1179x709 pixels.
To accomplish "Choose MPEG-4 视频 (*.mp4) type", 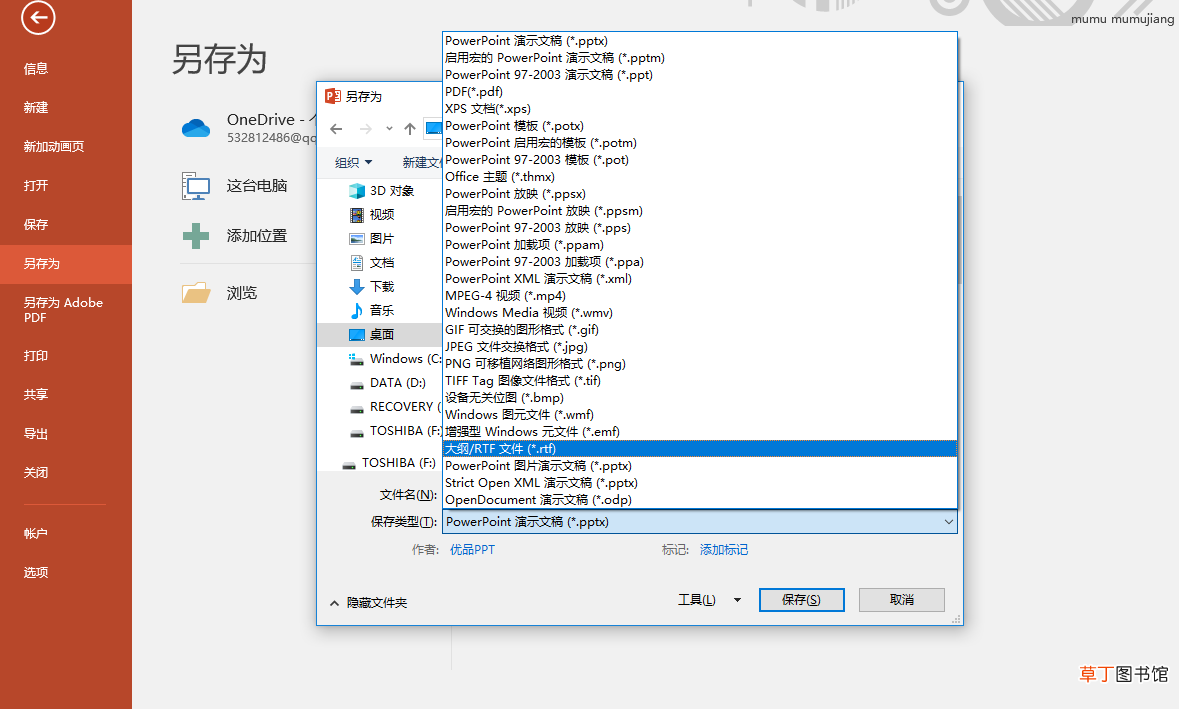I will coord(699,295).
